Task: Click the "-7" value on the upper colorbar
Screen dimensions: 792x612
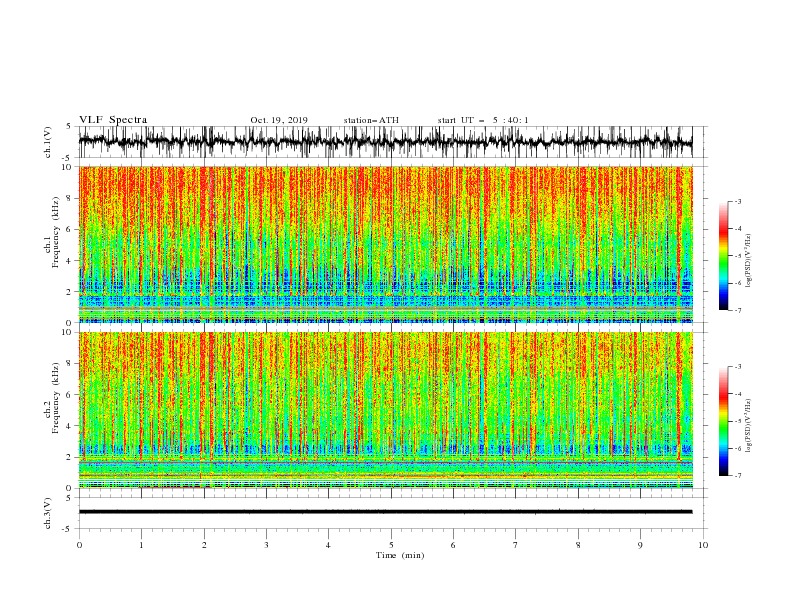Action: coord(738,310)
